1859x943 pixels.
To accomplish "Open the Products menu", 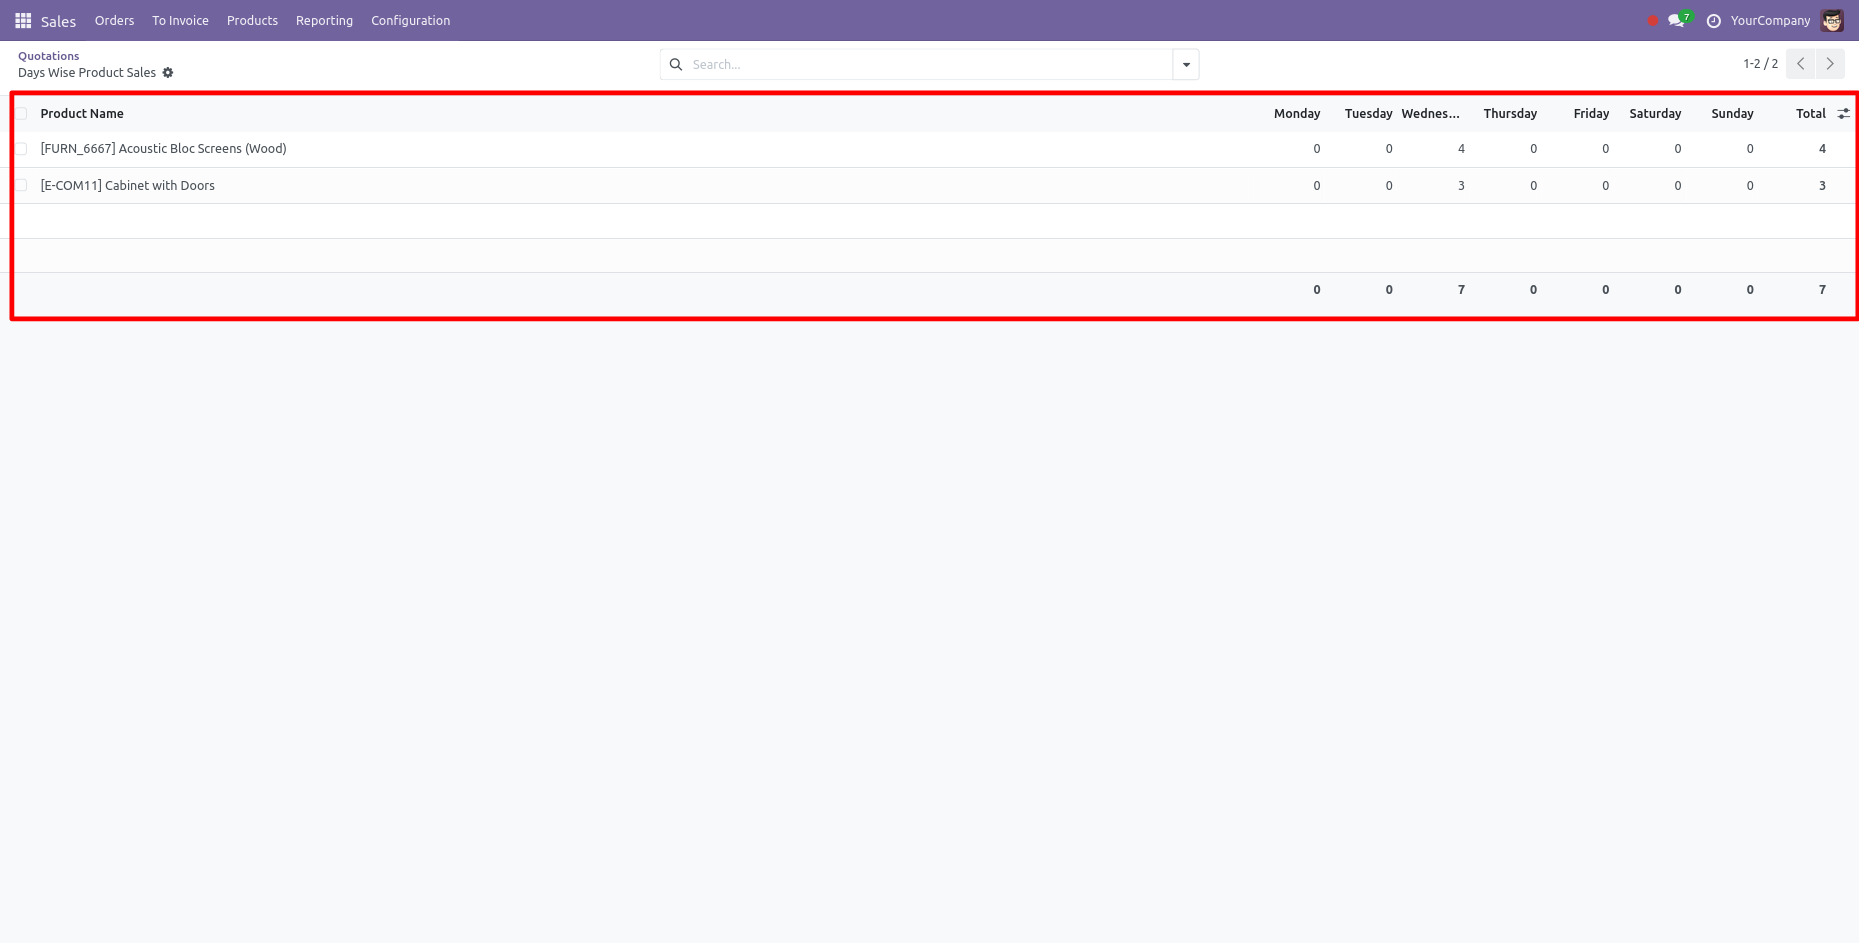I will [x=252, y=20].
